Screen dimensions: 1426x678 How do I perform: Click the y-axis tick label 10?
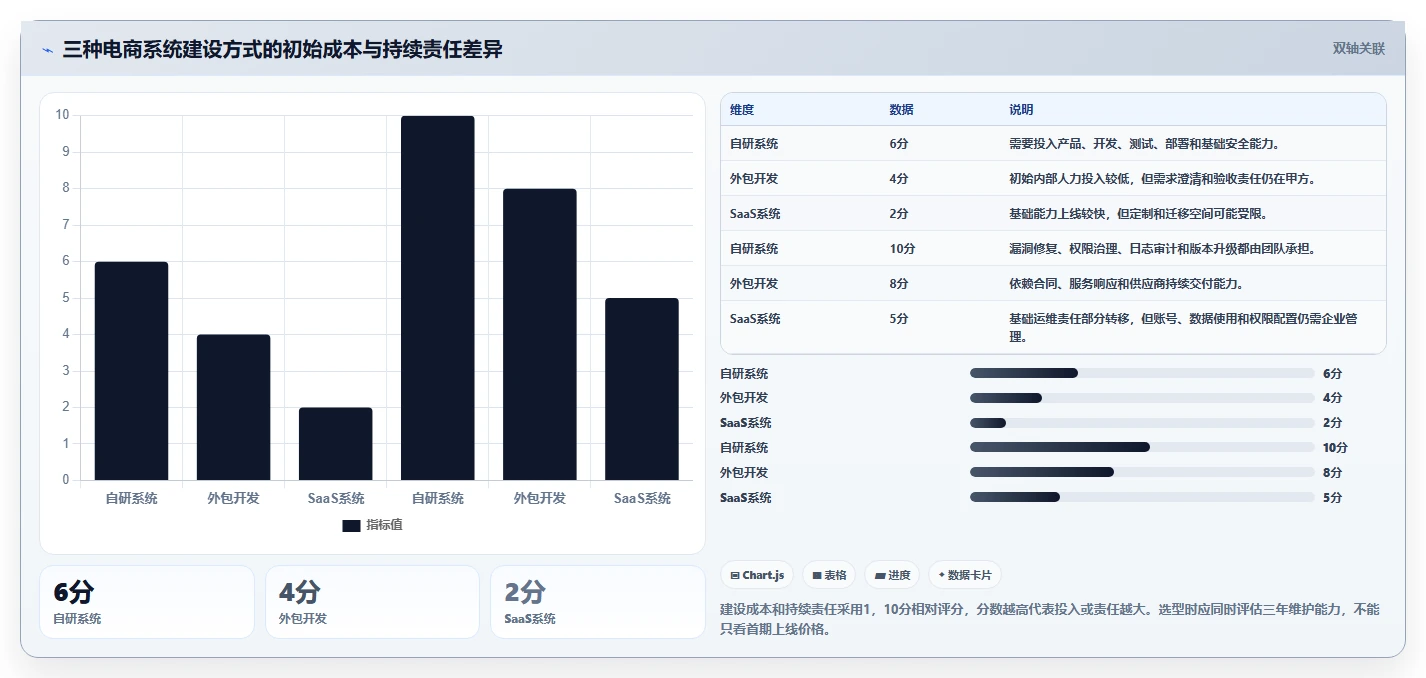(62, 115)
